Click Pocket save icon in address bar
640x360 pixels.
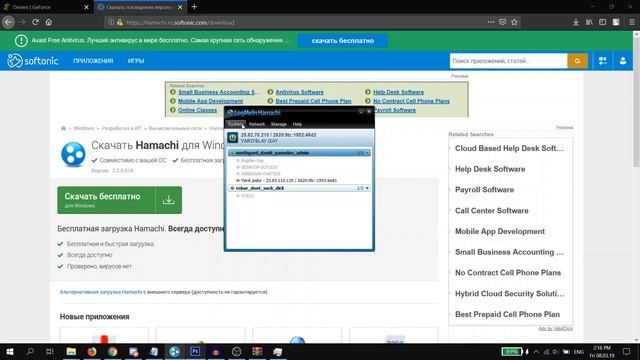coord(502,22)
